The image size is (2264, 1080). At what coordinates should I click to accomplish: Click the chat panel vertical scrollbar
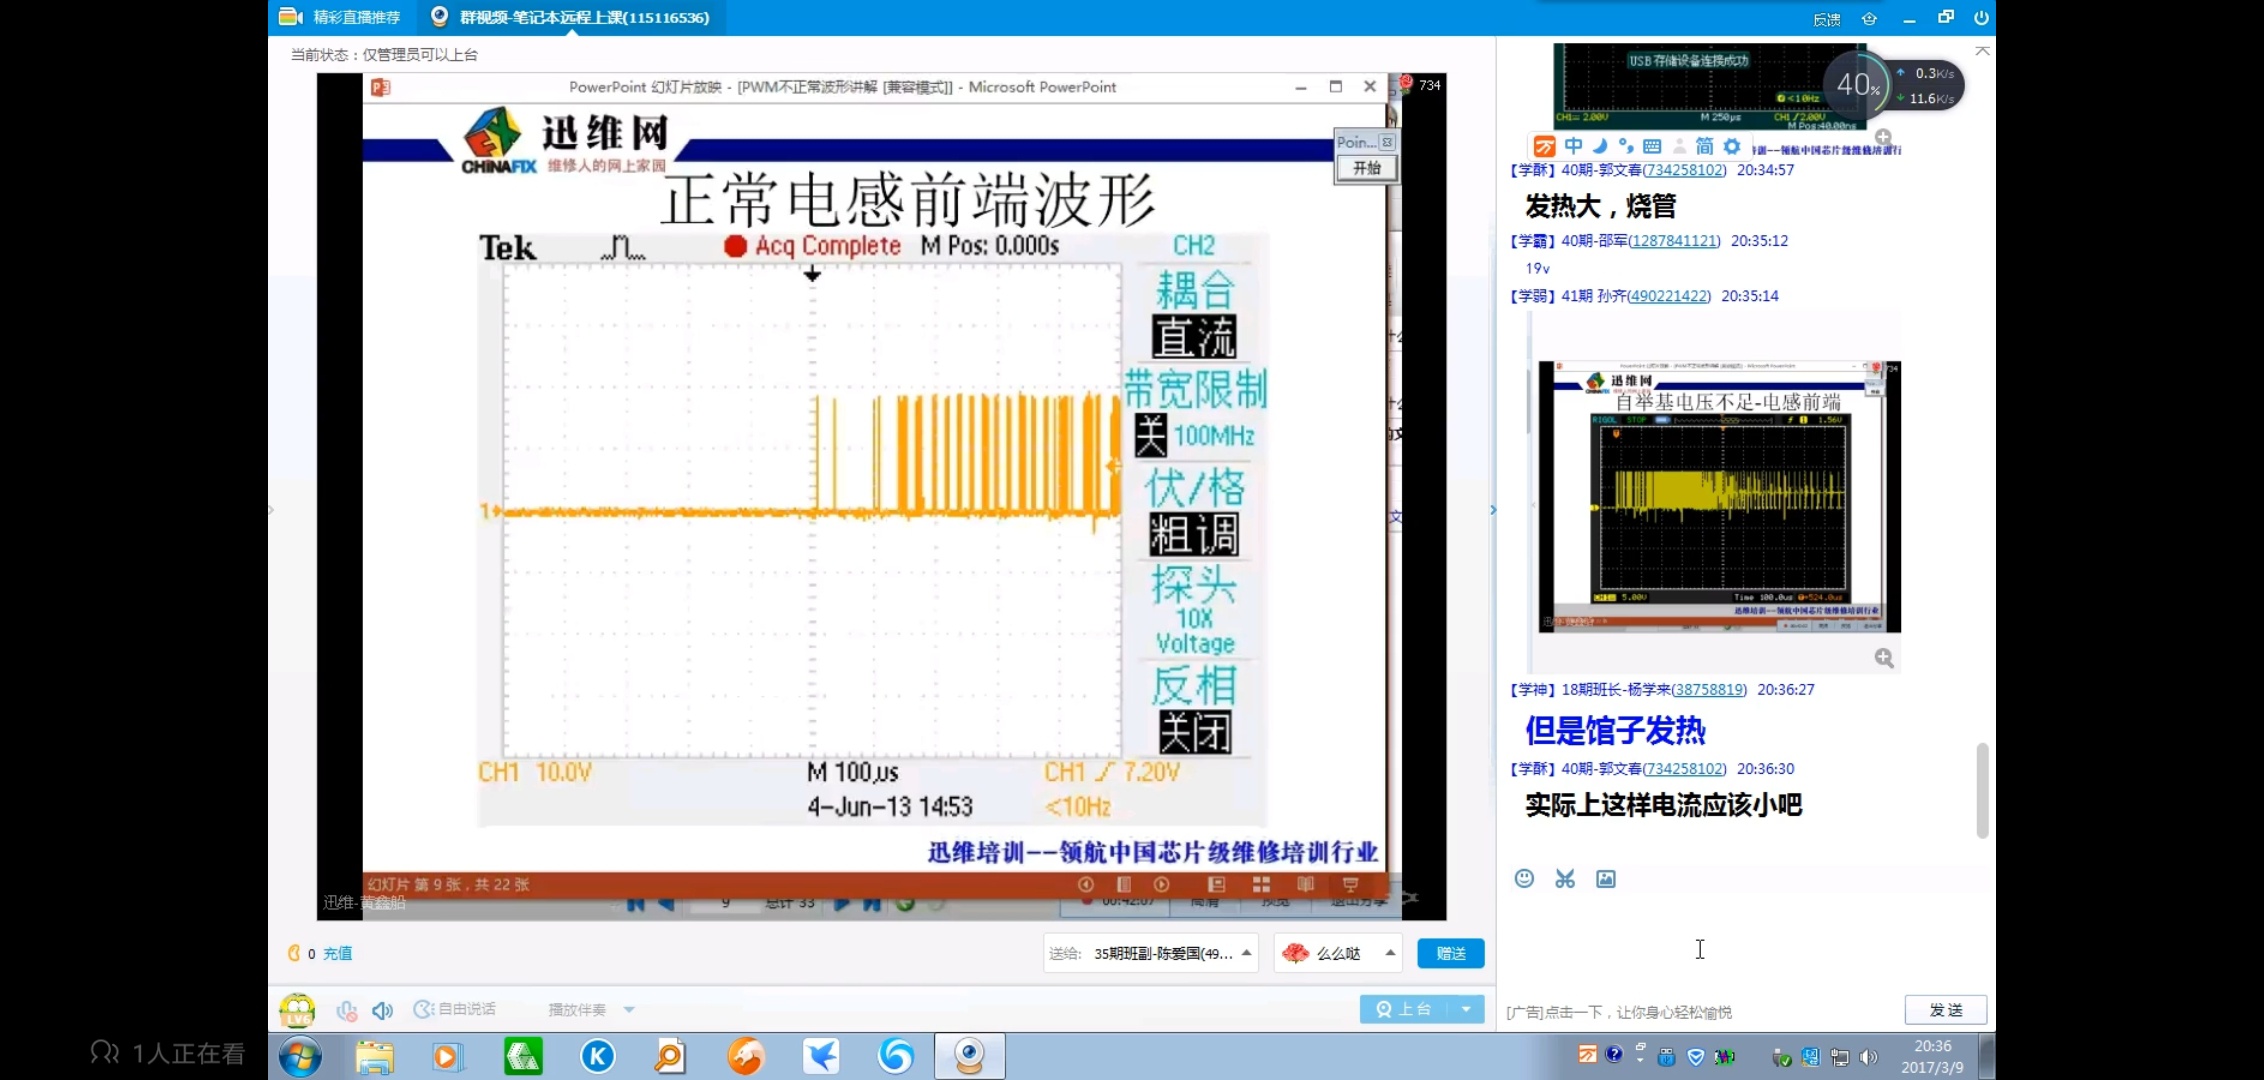[x=1982, y=789]
